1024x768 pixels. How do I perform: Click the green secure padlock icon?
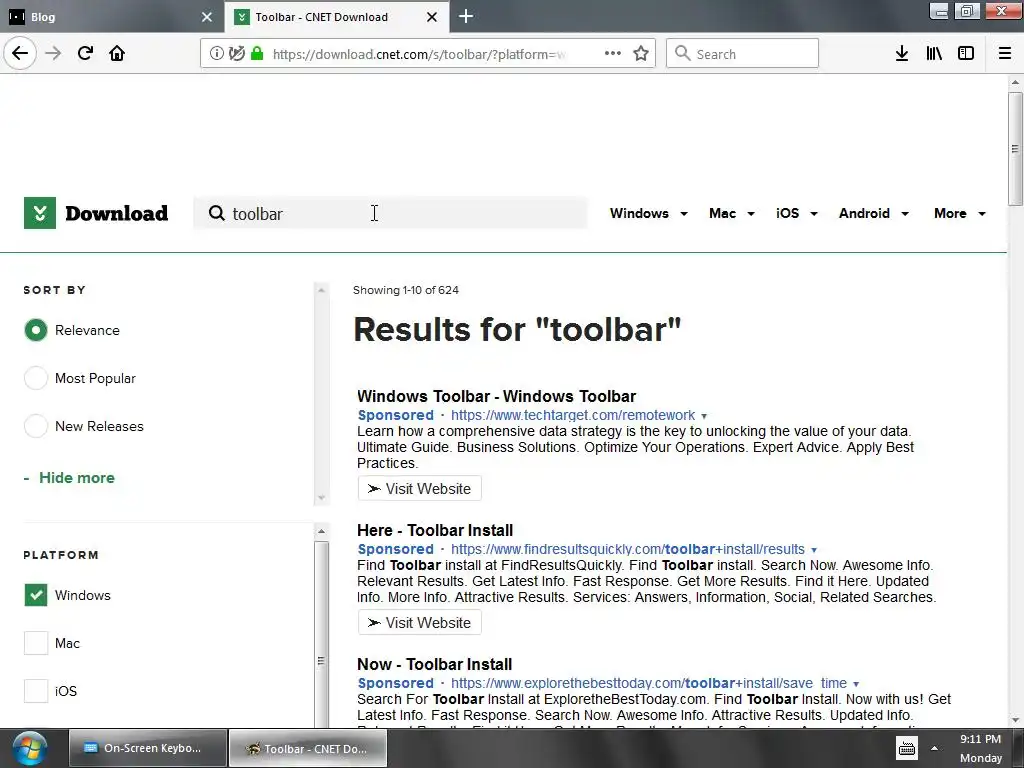click(x=257, y=54)
